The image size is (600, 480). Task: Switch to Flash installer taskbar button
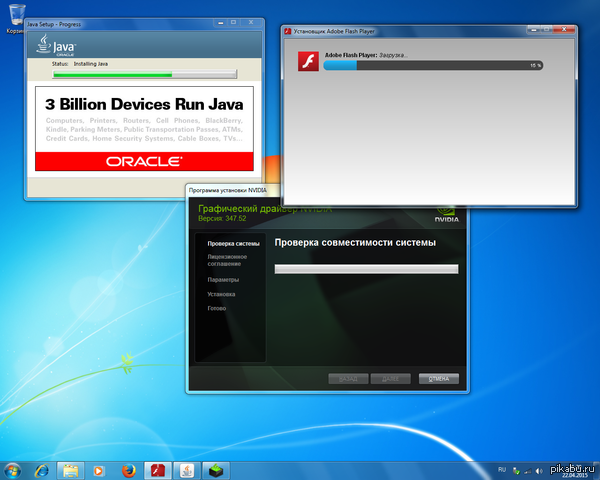tap(157, 470)
